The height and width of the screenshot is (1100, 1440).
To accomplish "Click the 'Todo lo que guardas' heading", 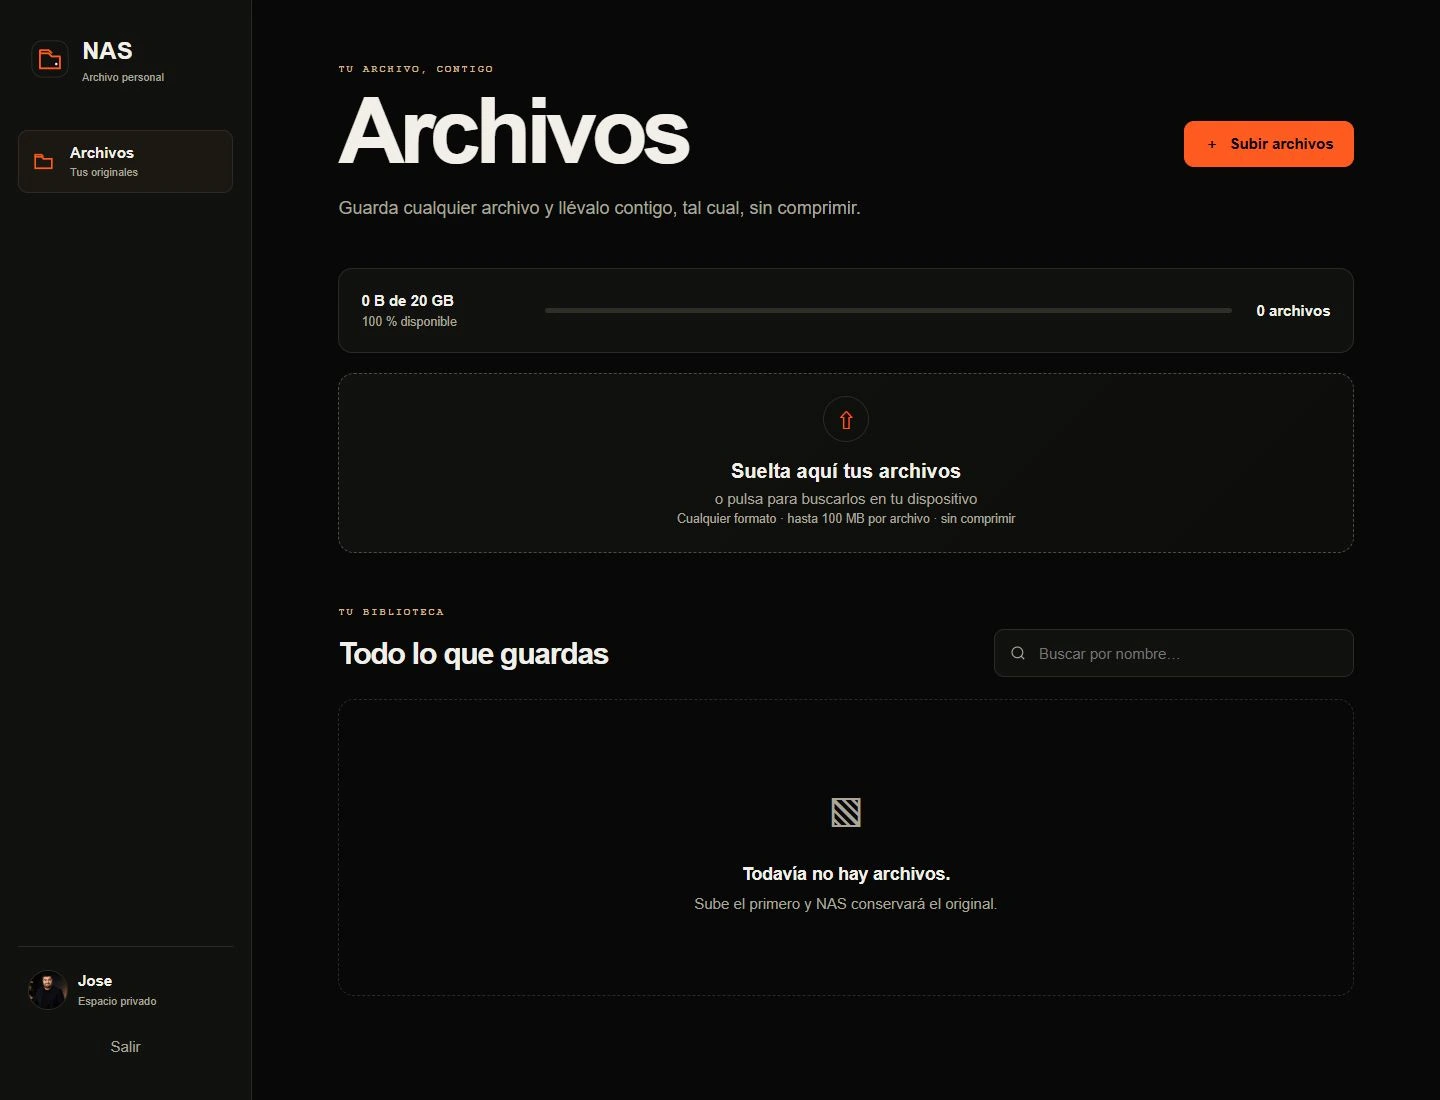I will [x=474, y=654].
